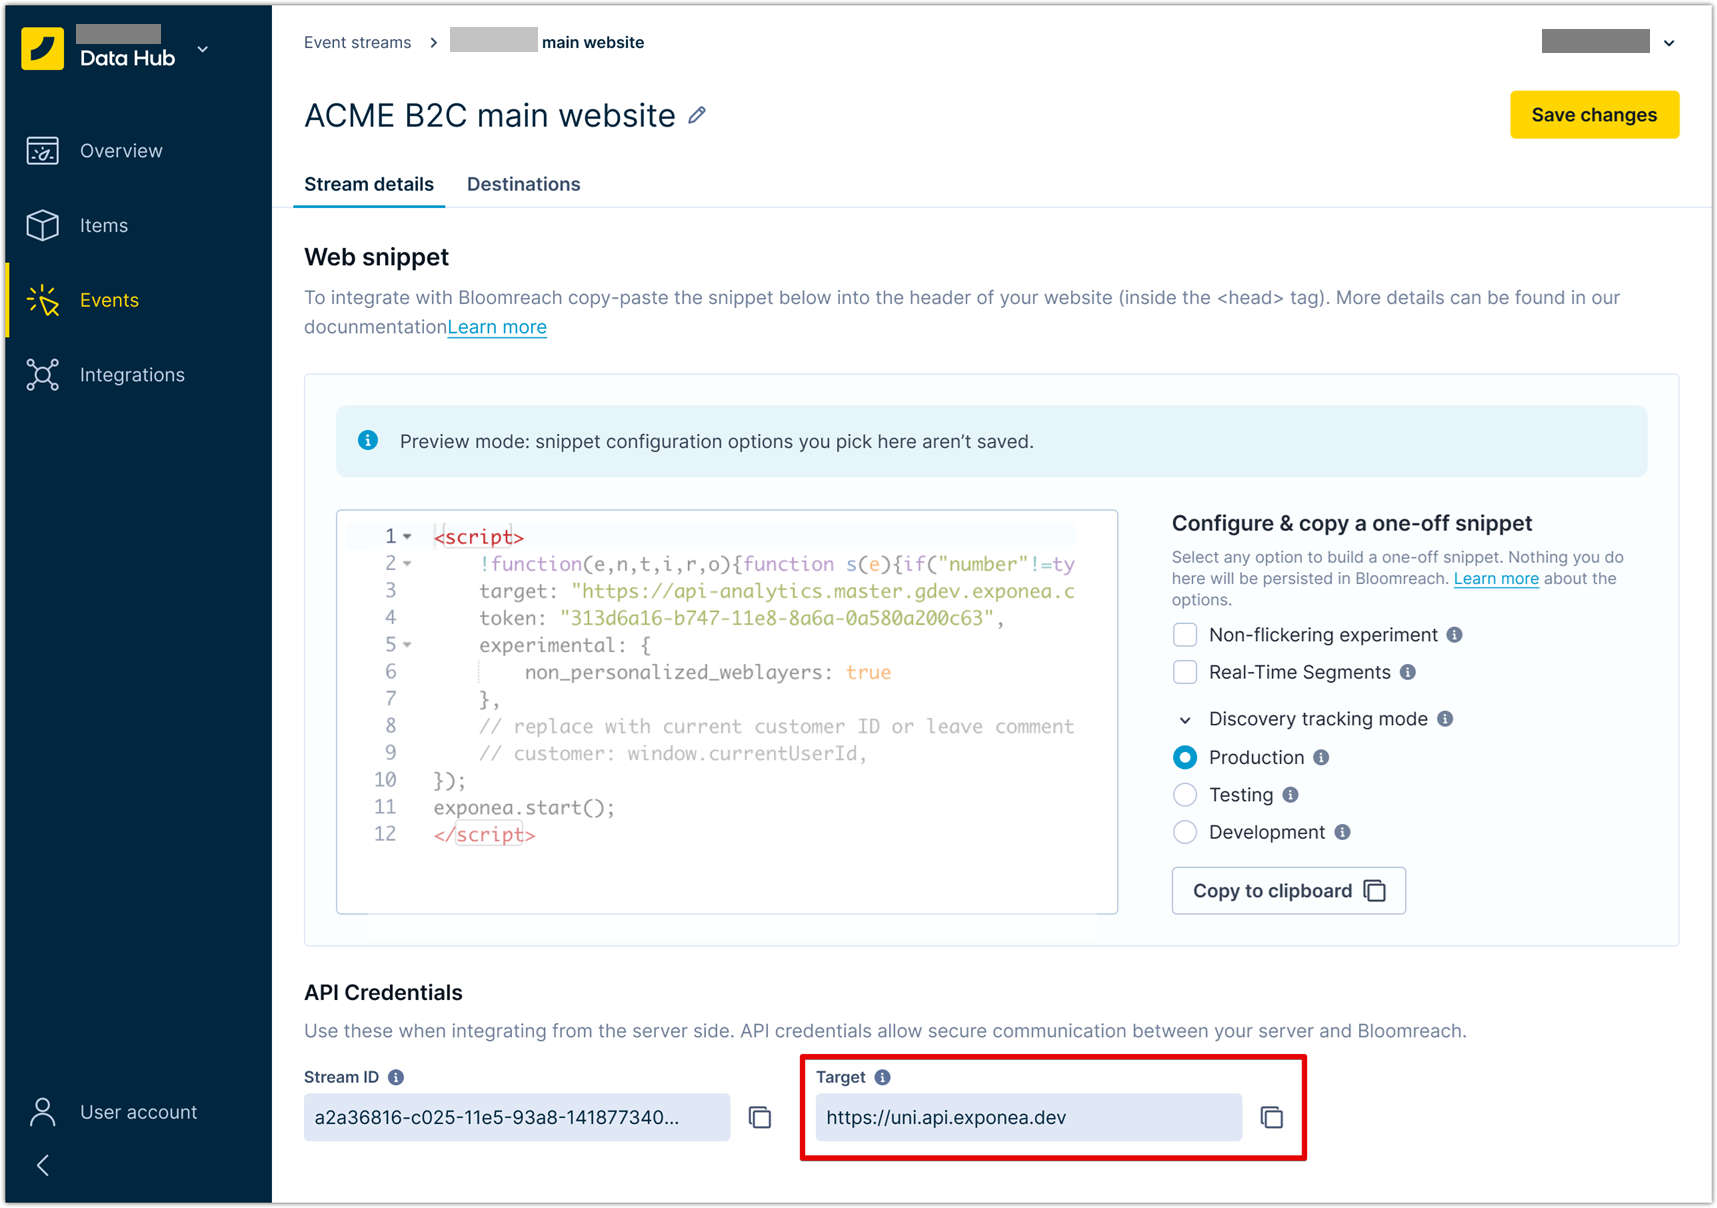Open the Items menu item
The height and width of the screenshot is (1208, 1717).
click(104, 225)
